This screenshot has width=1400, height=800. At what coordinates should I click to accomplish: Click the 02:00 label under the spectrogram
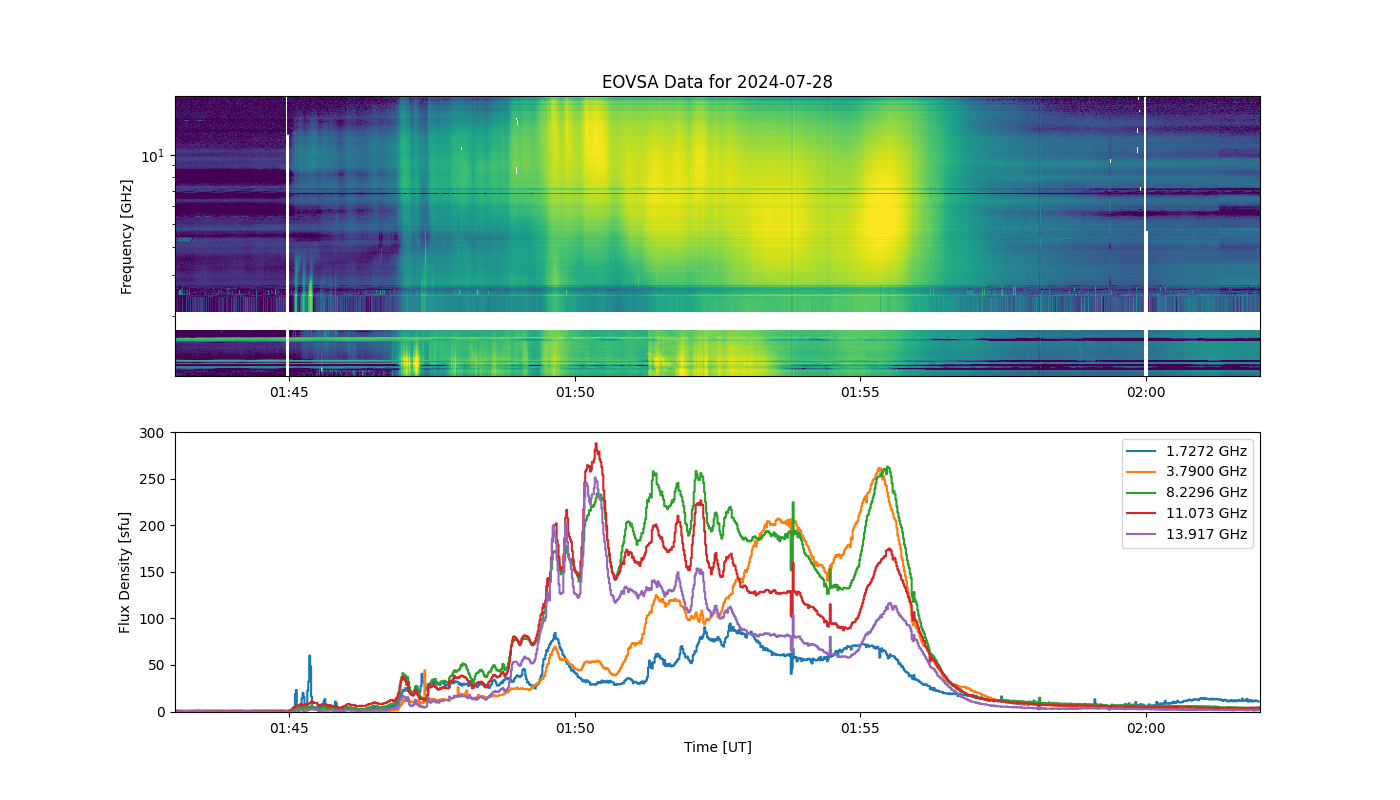point(1146,392)
